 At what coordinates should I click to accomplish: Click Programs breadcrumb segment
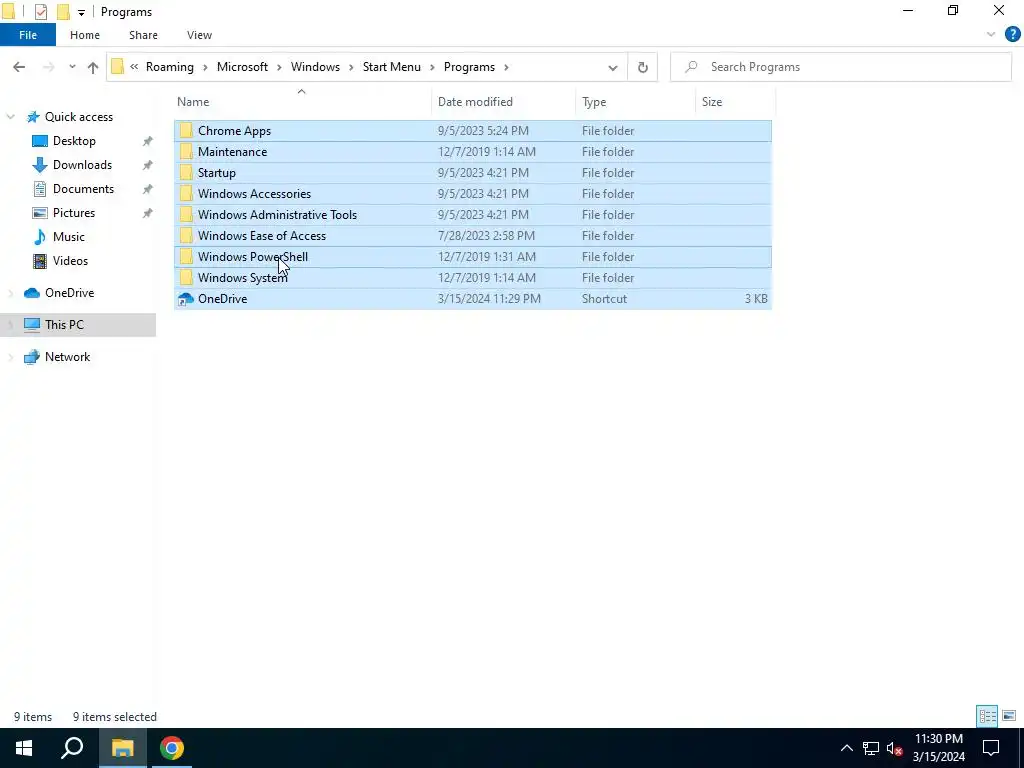(x=469, y=67)
